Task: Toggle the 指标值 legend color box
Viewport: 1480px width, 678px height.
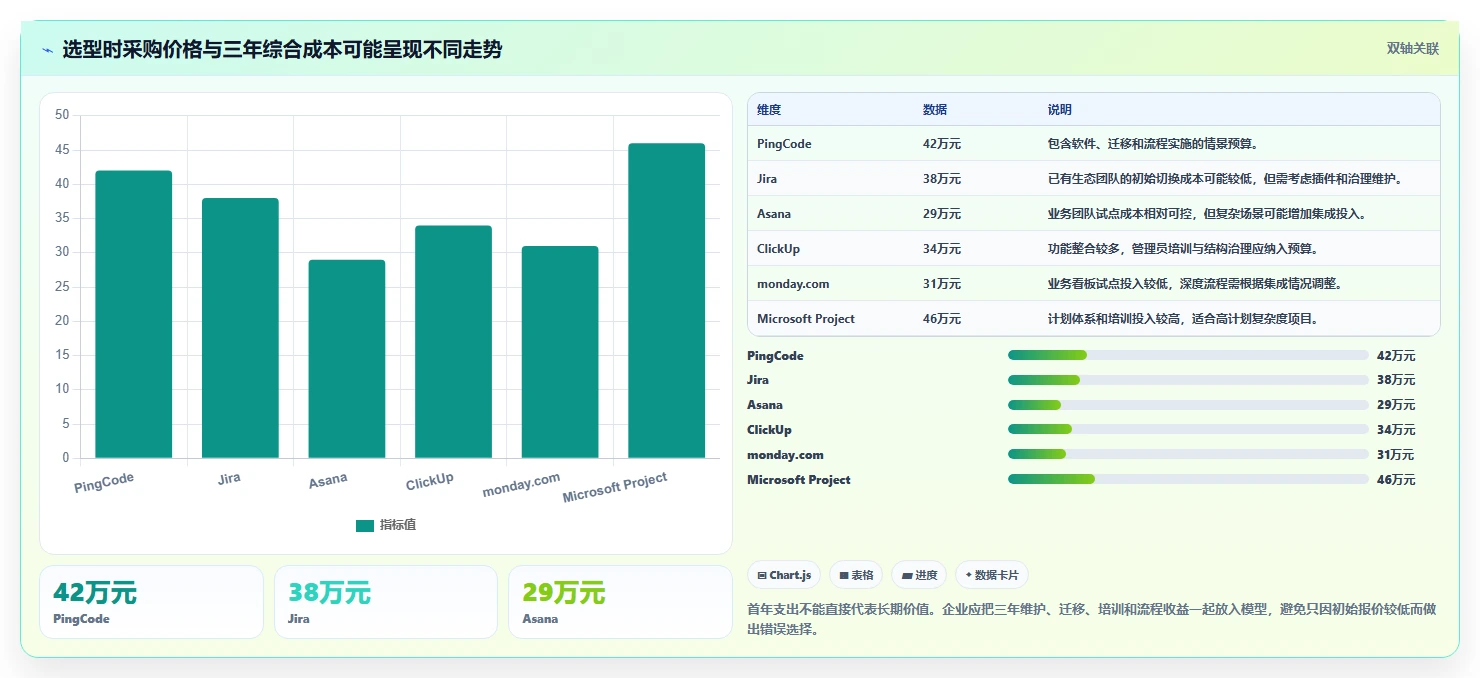Action: 365,525
